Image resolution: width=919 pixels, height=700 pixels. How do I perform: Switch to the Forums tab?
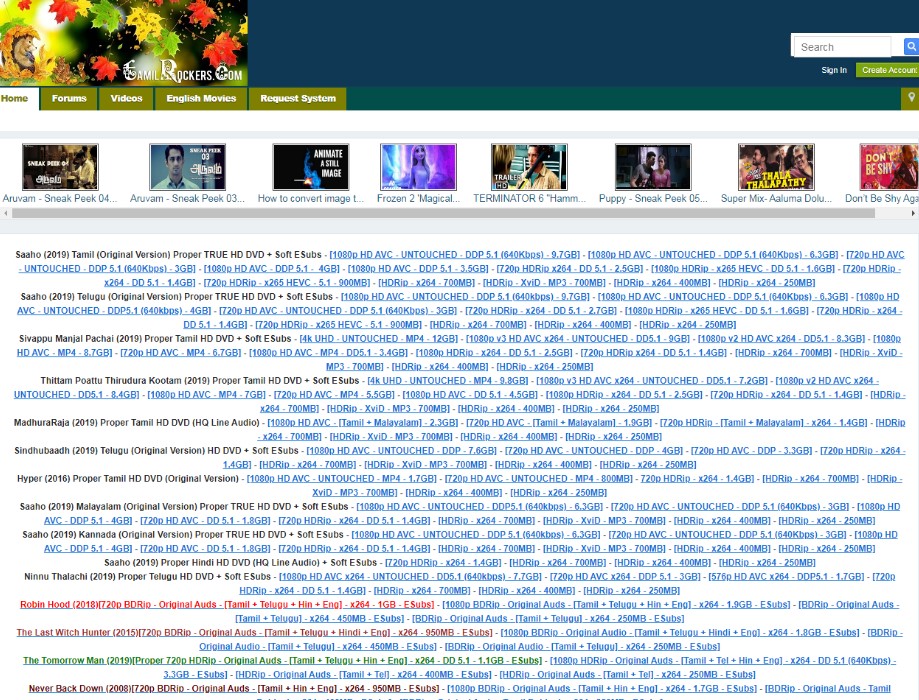[x=69, y=98]
